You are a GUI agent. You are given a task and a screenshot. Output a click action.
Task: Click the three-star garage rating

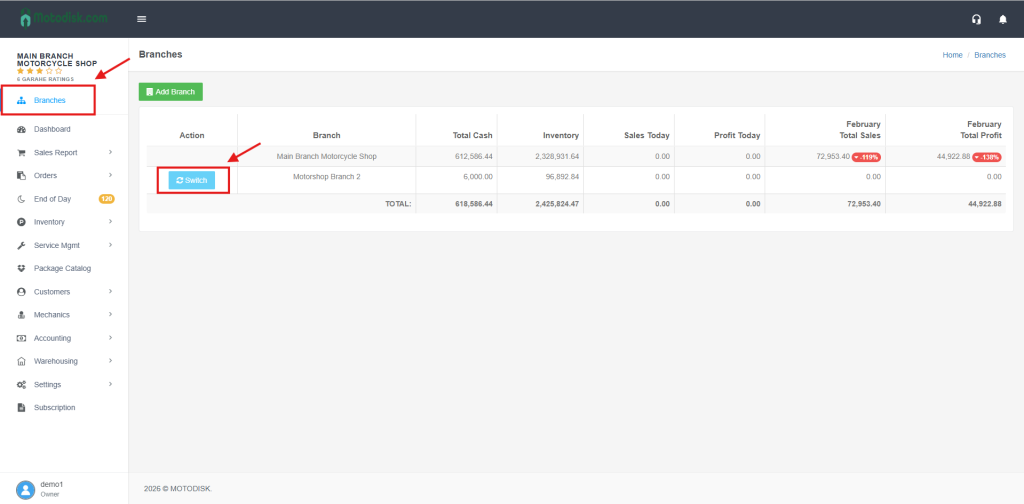pos(39,71)
